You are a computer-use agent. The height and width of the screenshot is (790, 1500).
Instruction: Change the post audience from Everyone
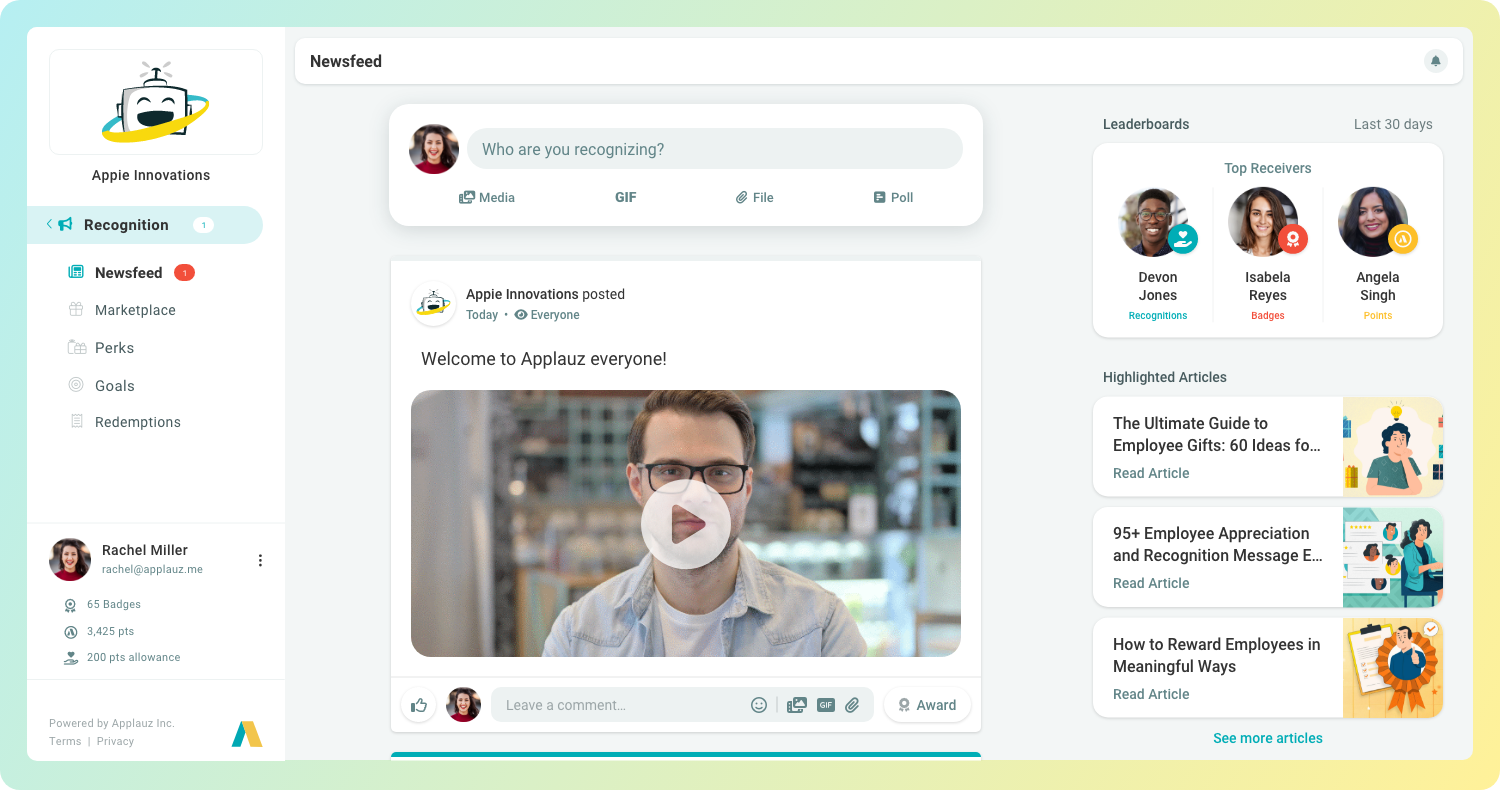546,314
